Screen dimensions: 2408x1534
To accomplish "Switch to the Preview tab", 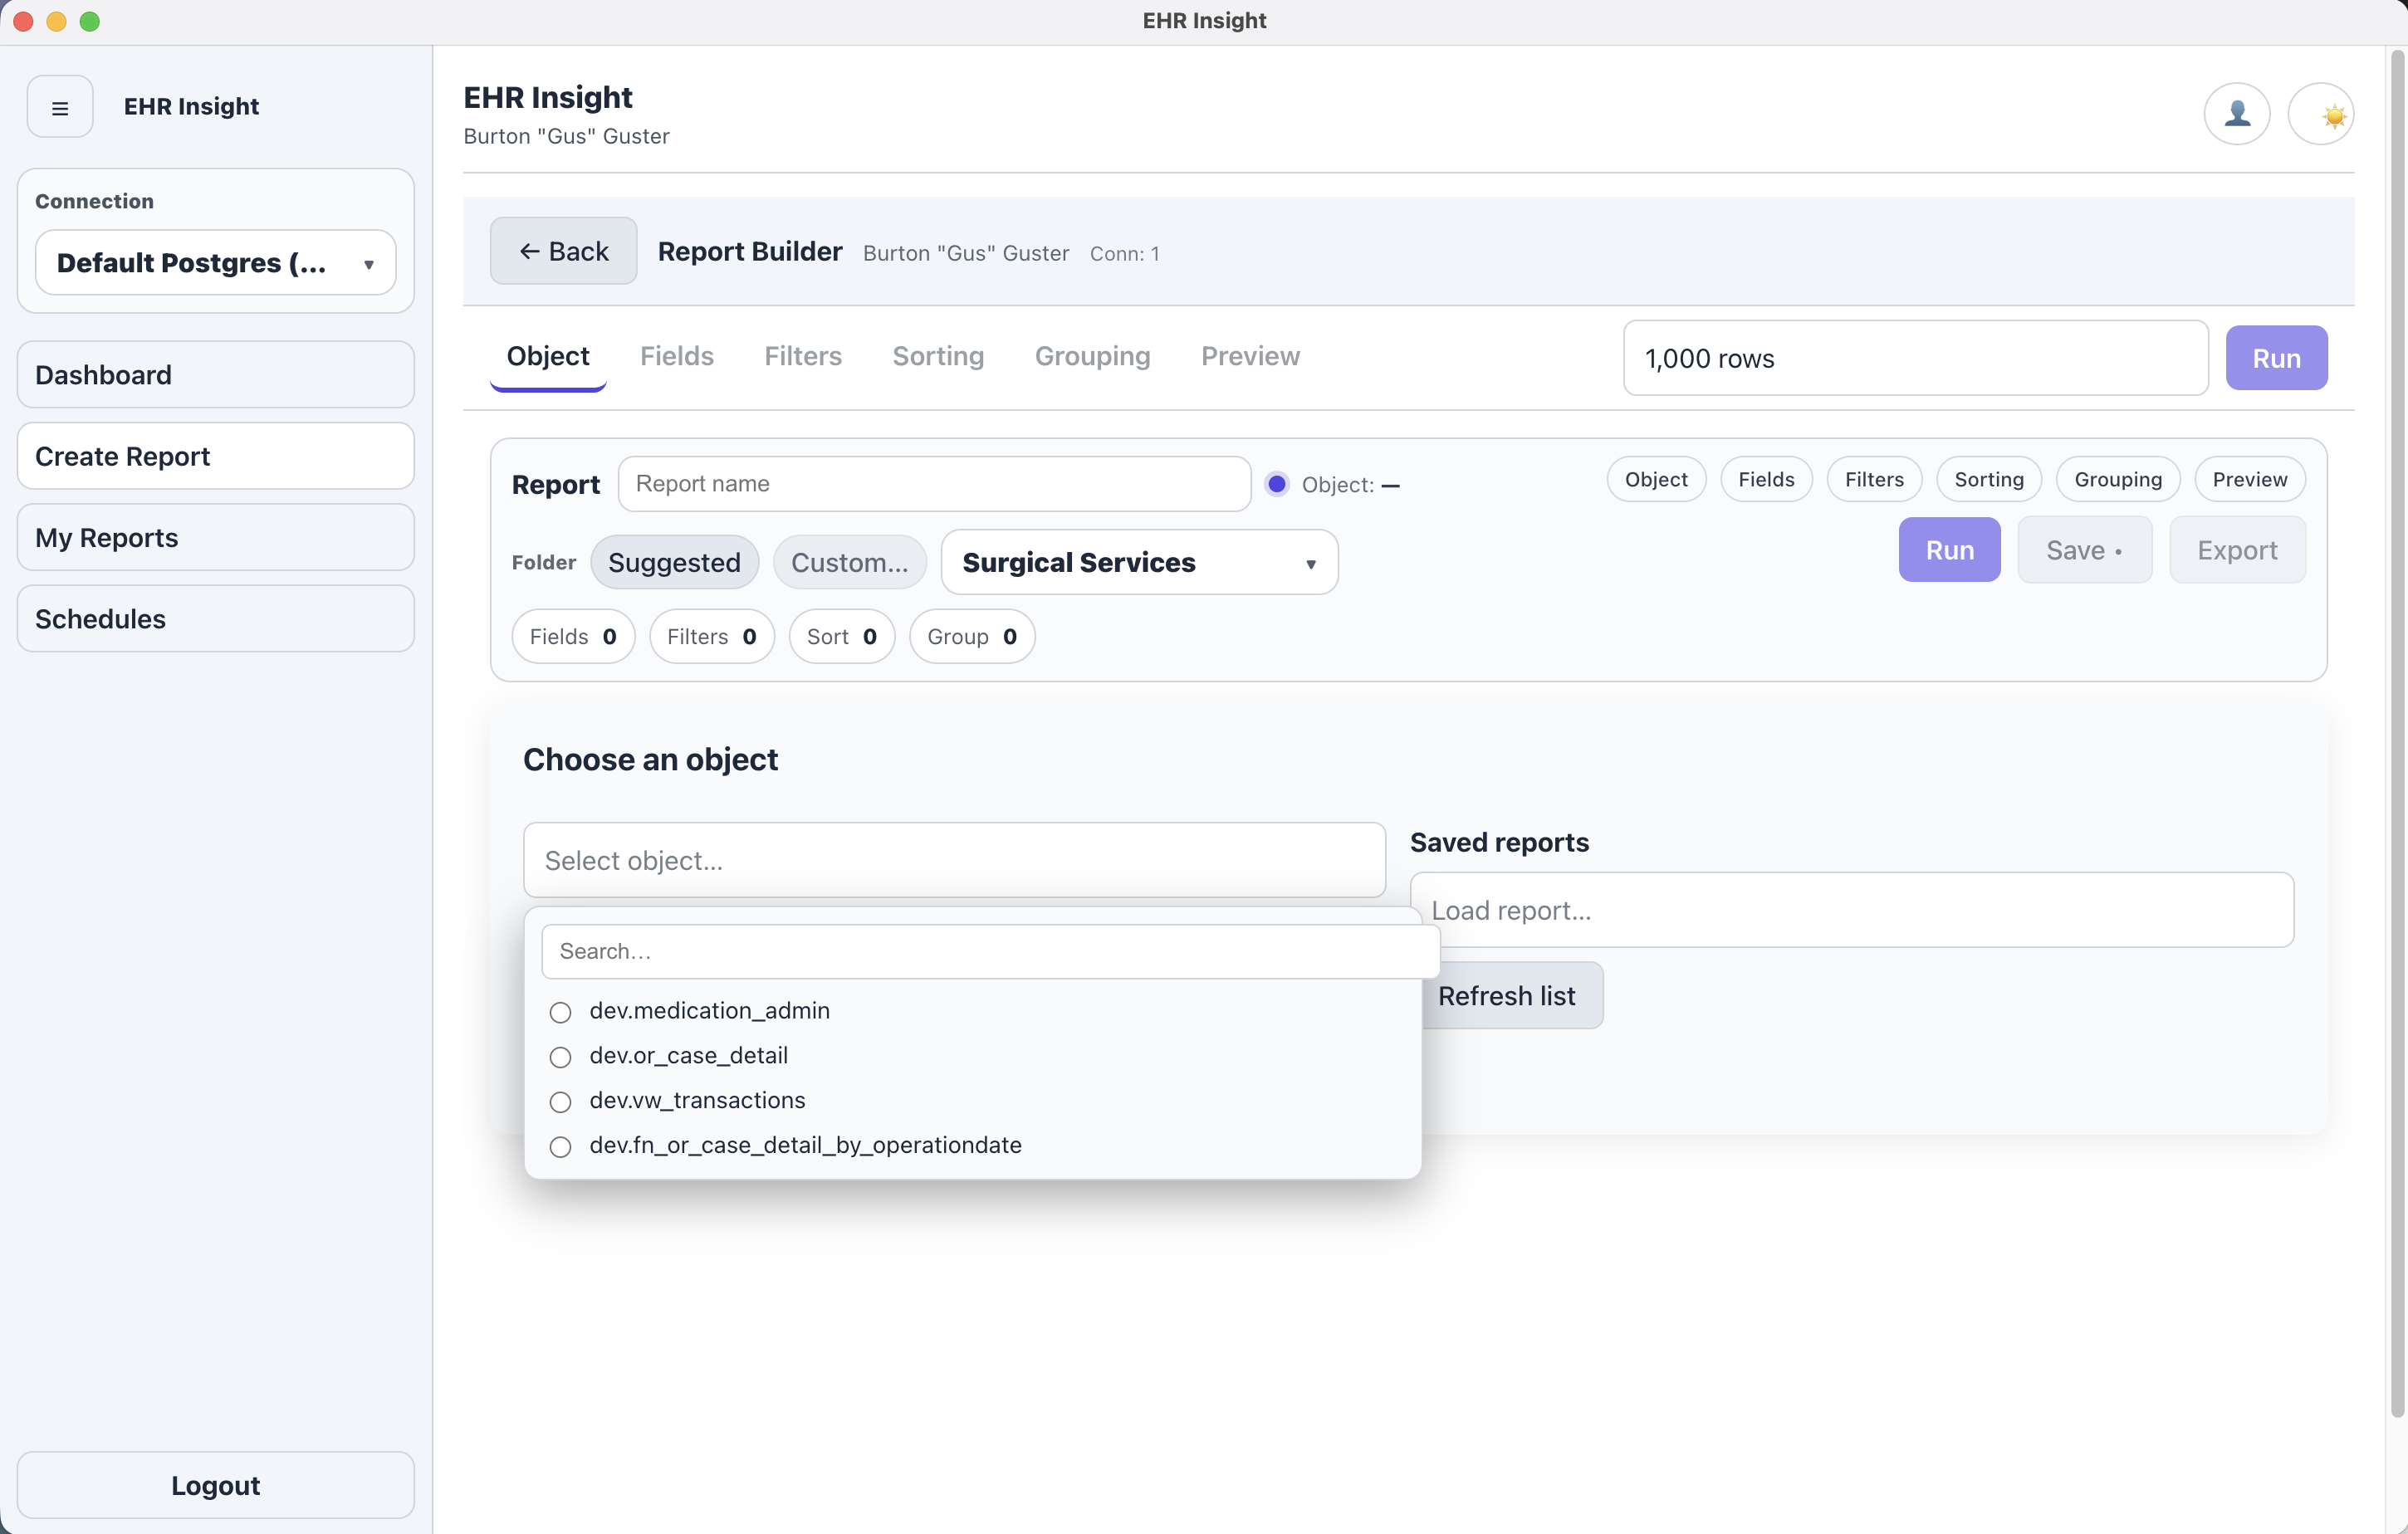I will (1250, 356).
